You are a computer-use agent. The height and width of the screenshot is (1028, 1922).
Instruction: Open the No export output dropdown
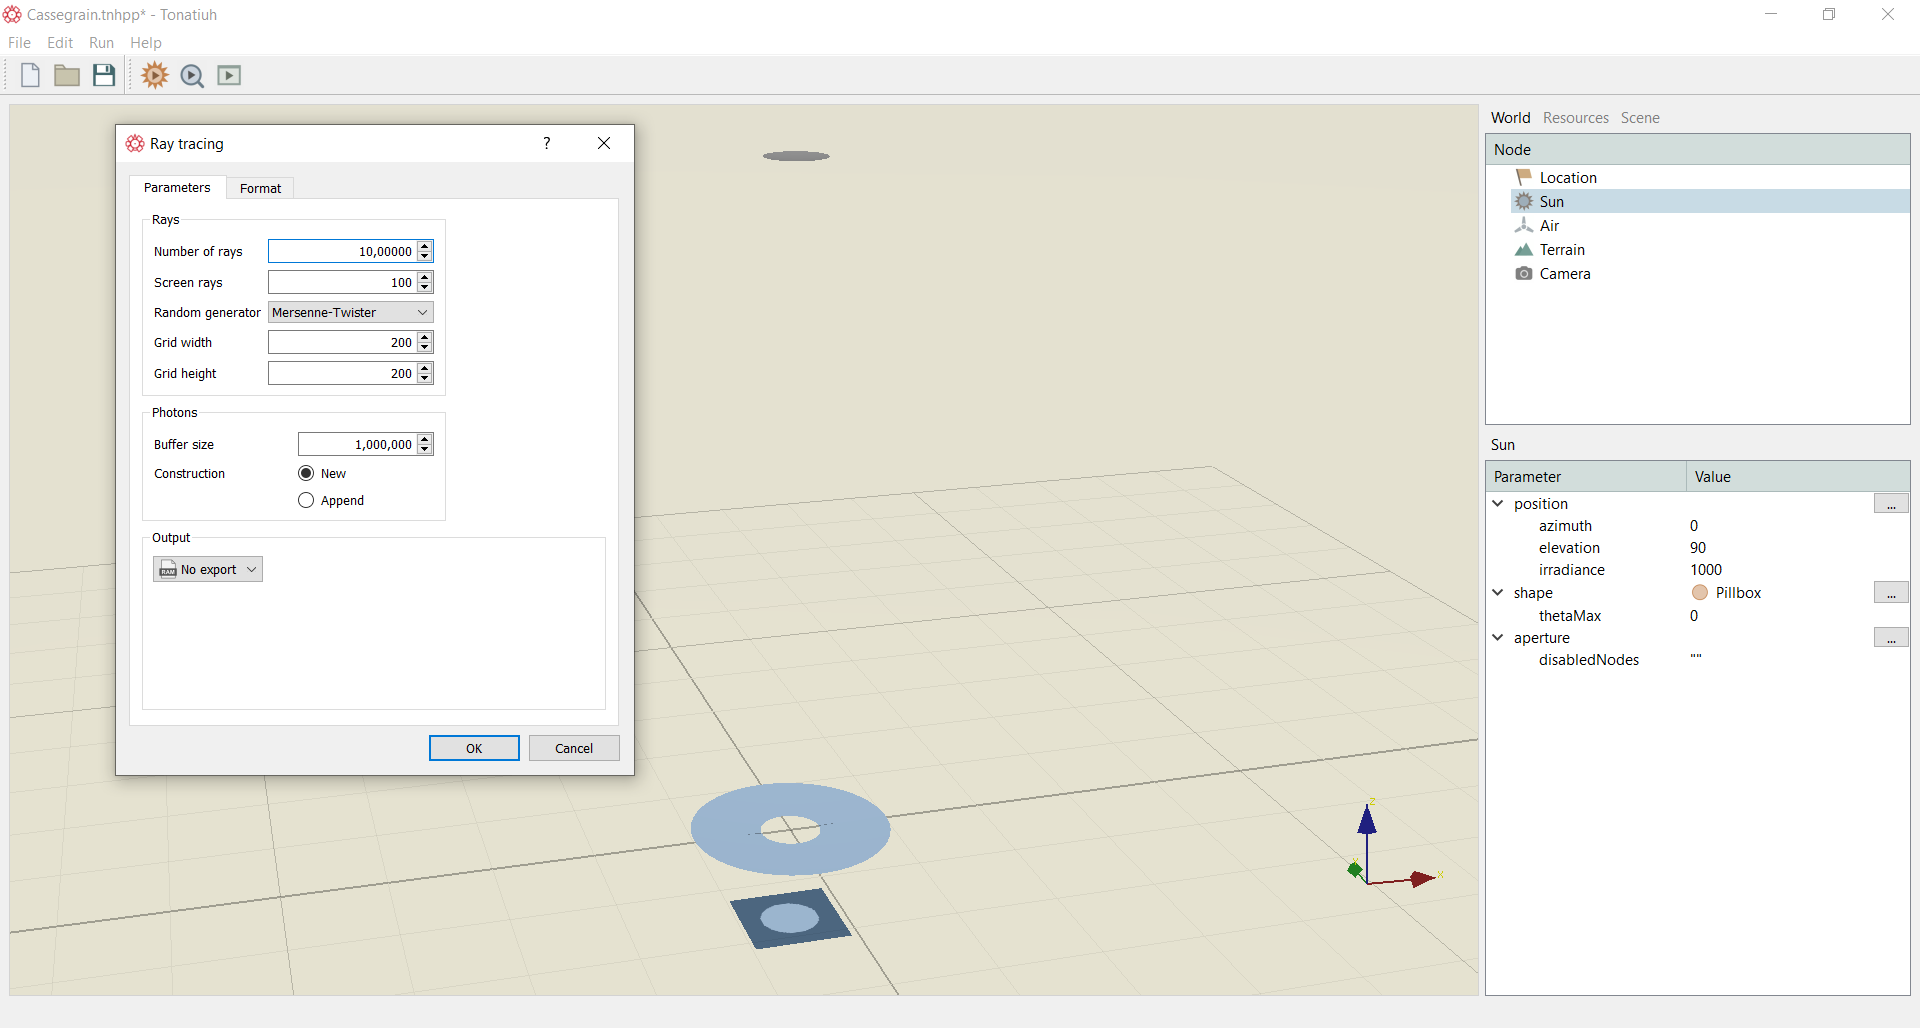tap(208, 569)
